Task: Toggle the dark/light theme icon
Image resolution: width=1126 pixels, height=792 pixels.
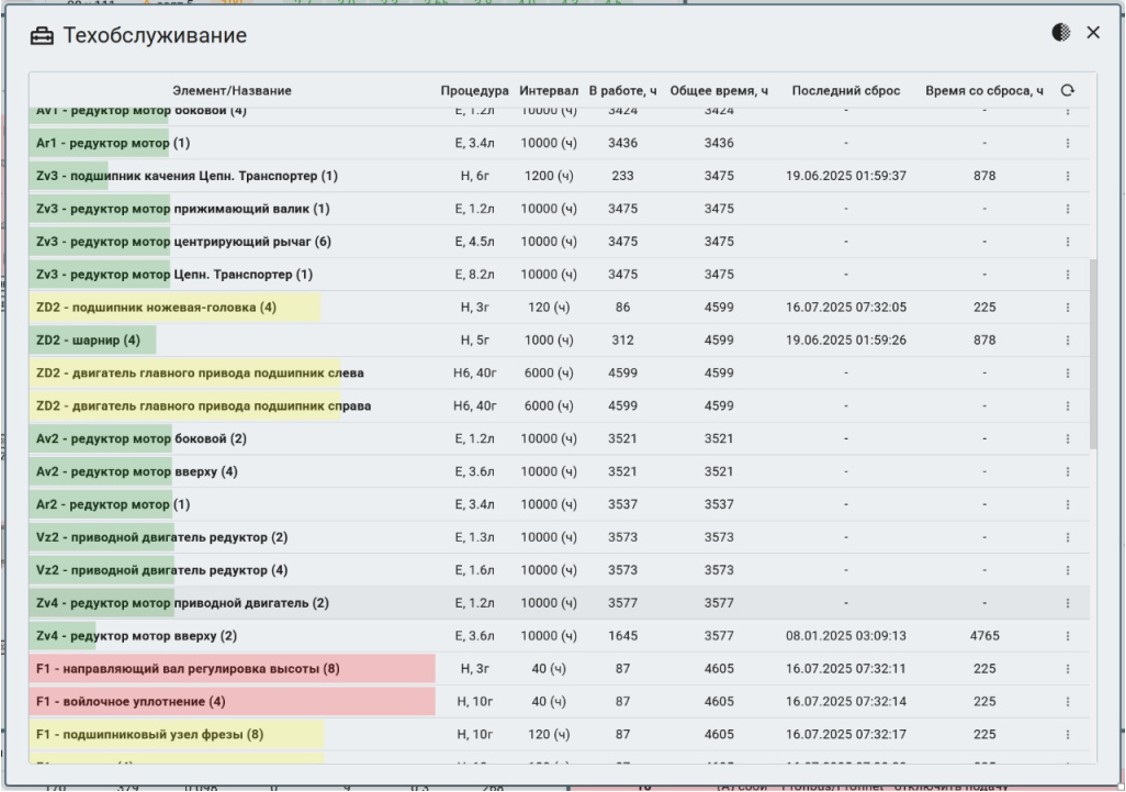Action: point(1061,33)
